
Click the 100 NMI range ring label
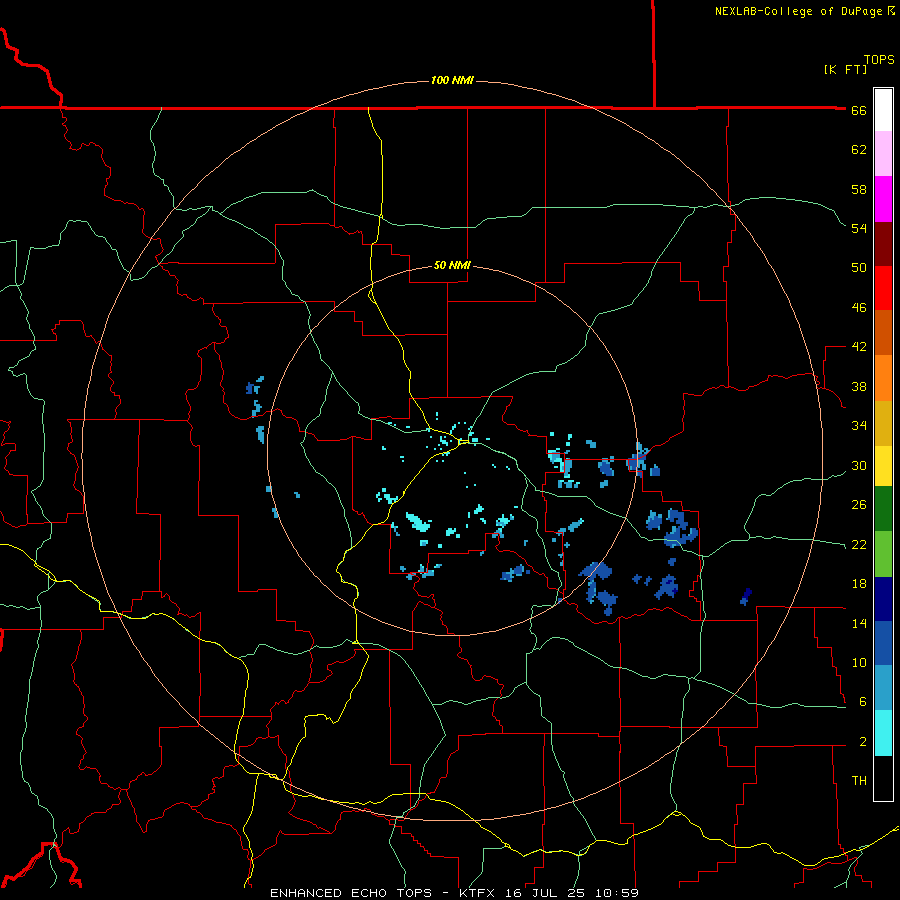coord(452,80)
